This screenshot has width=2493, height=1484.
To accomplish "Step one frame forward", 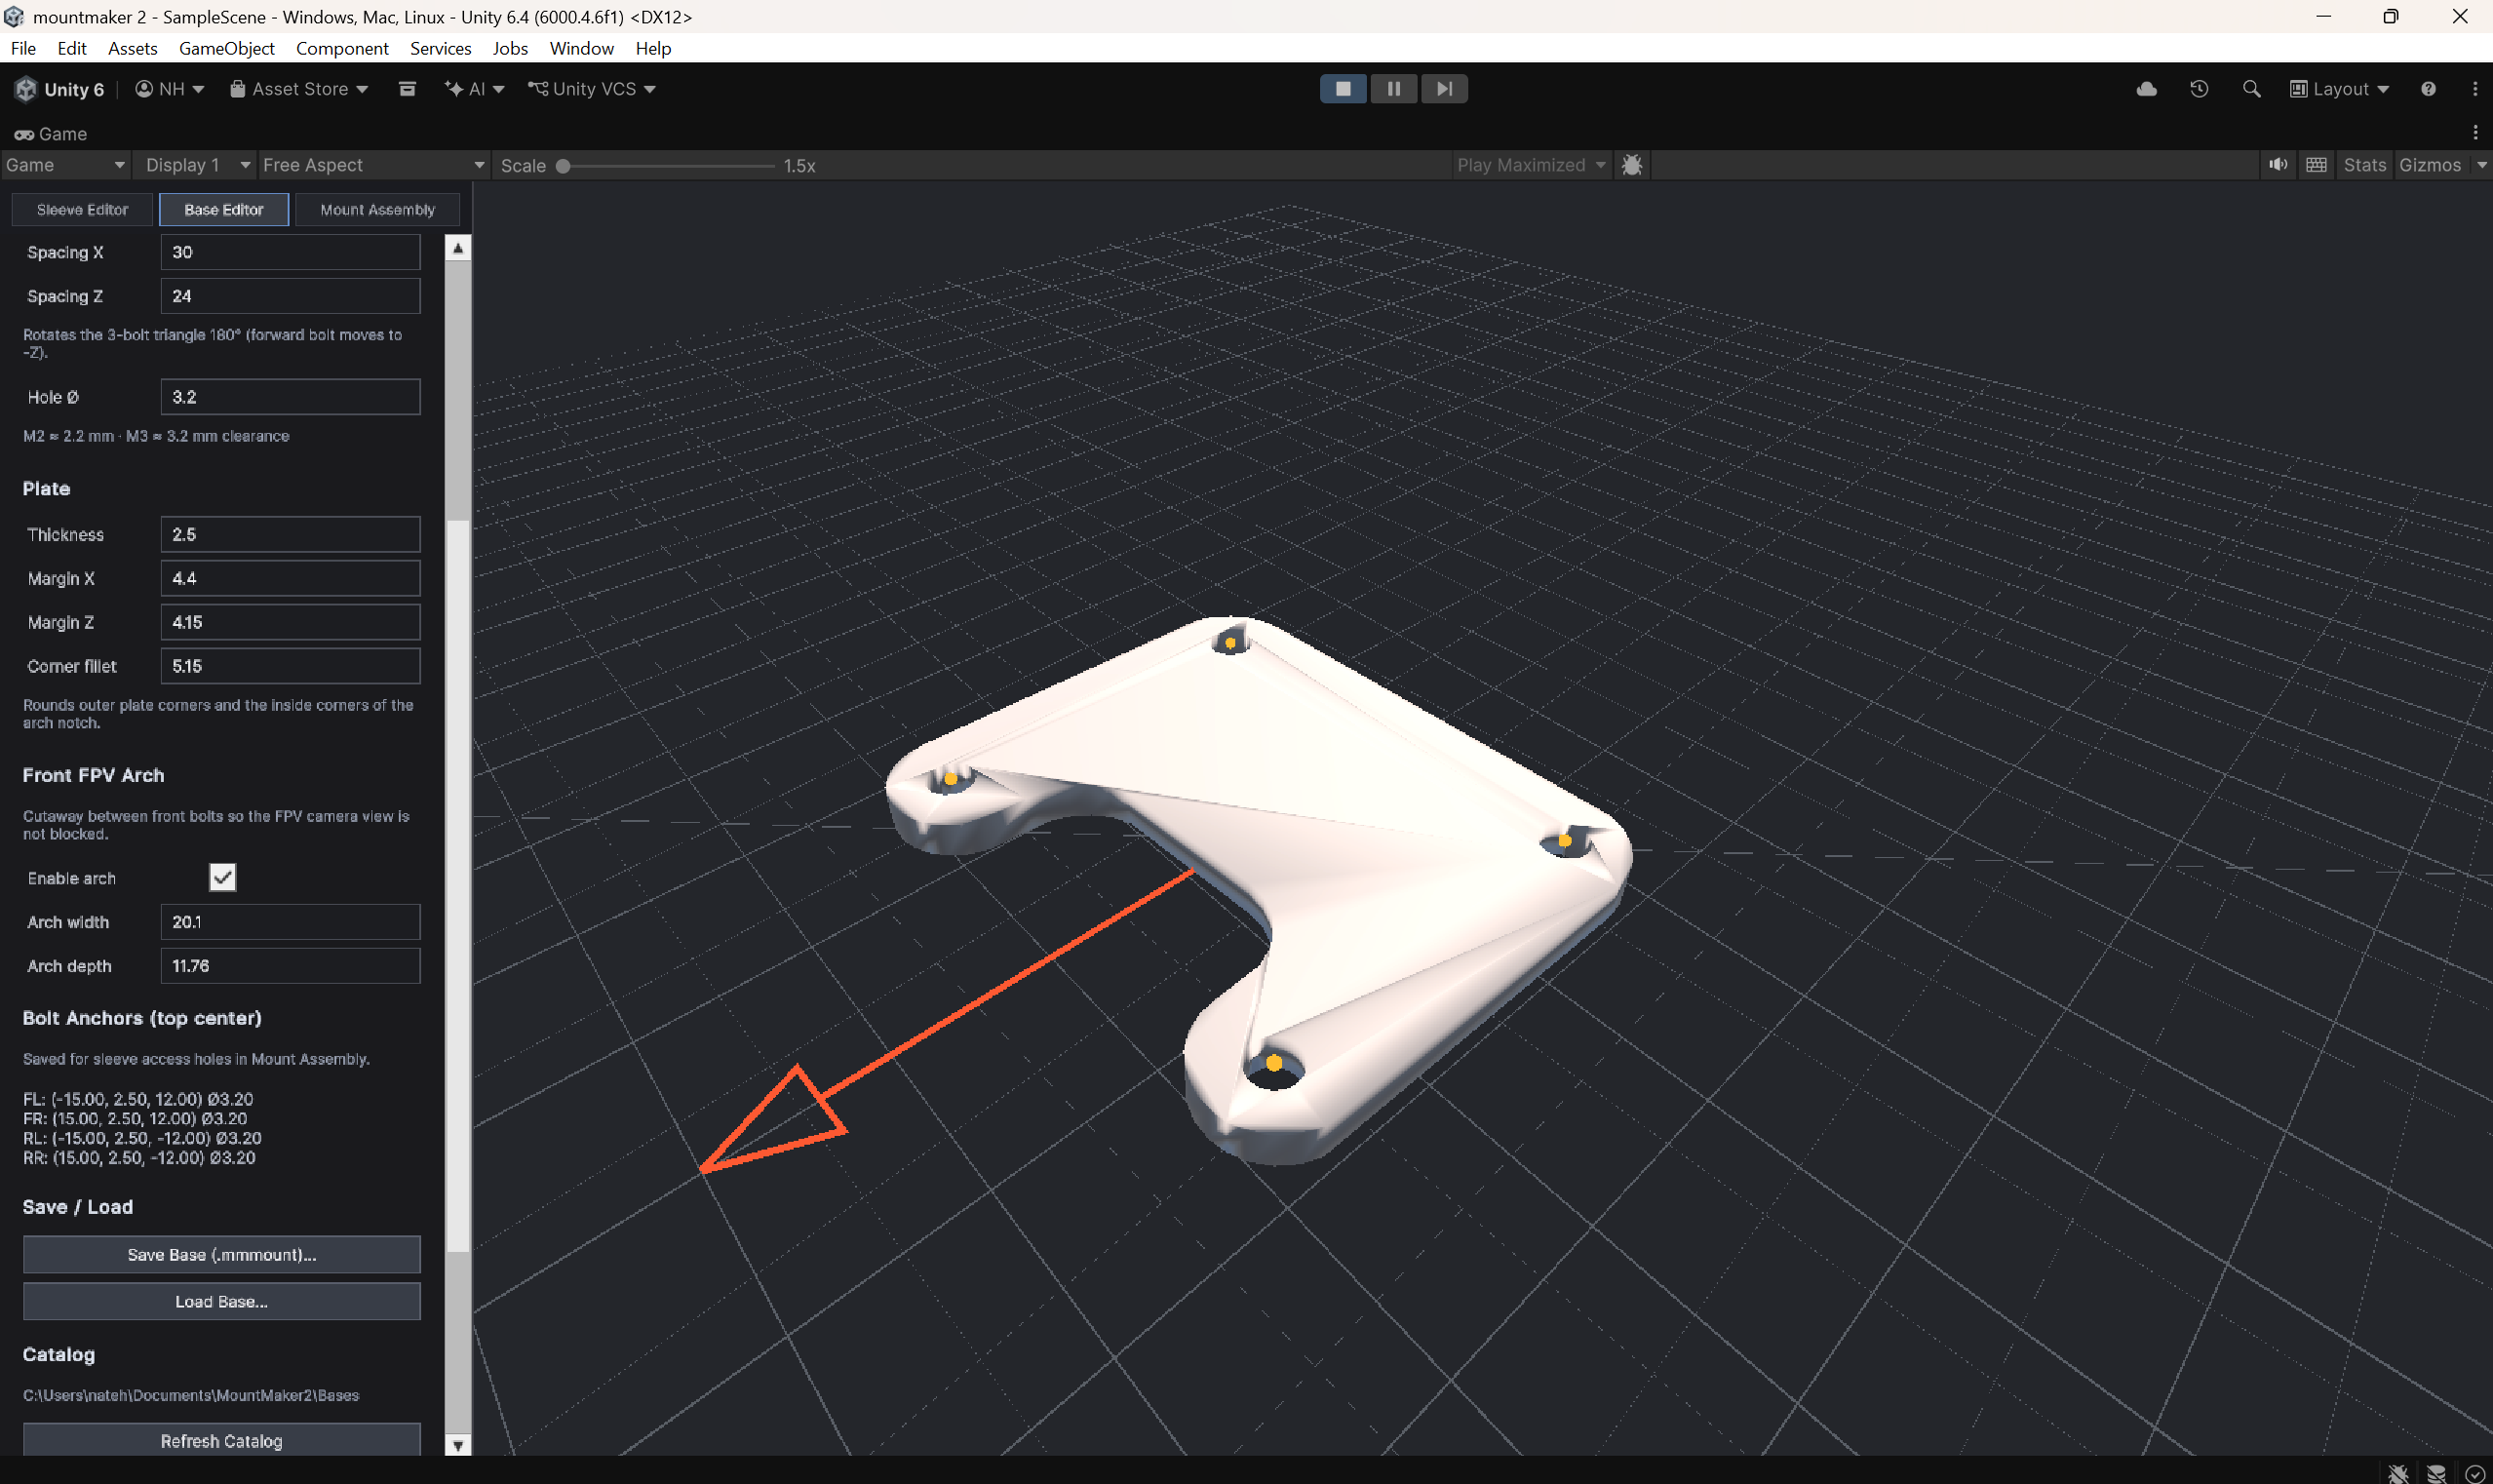I will pos(1444,89).
